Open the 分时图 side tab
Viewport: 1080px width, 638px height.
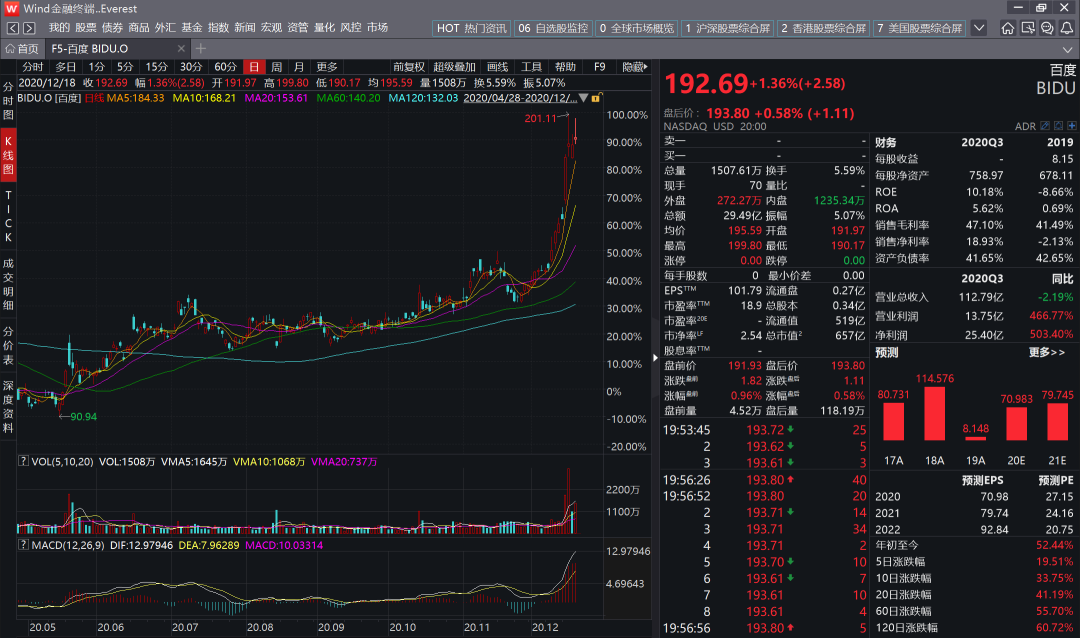(8, 101)
